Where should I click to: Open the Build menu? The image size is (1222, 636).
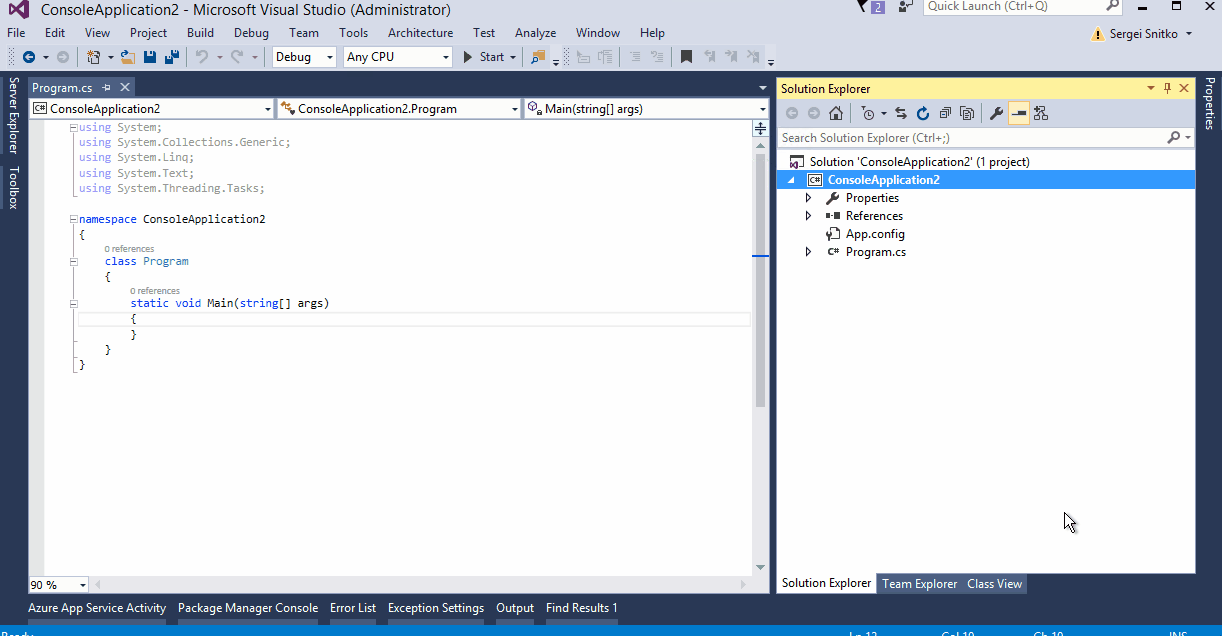click(199, 32)
